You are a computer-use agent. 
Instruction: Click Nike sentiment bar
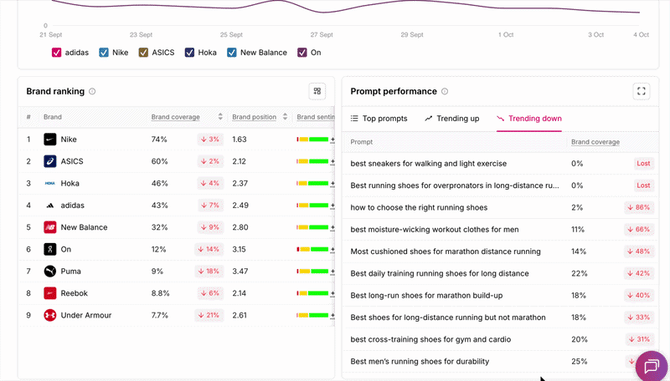[x=313, y=139]
